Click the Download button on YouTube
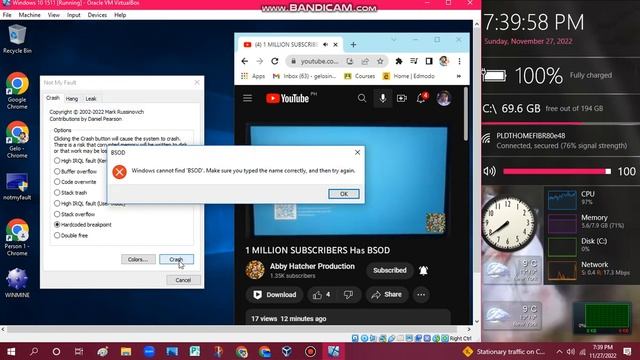640x360 pixels. pyautogui.click(x=274, y=295)
